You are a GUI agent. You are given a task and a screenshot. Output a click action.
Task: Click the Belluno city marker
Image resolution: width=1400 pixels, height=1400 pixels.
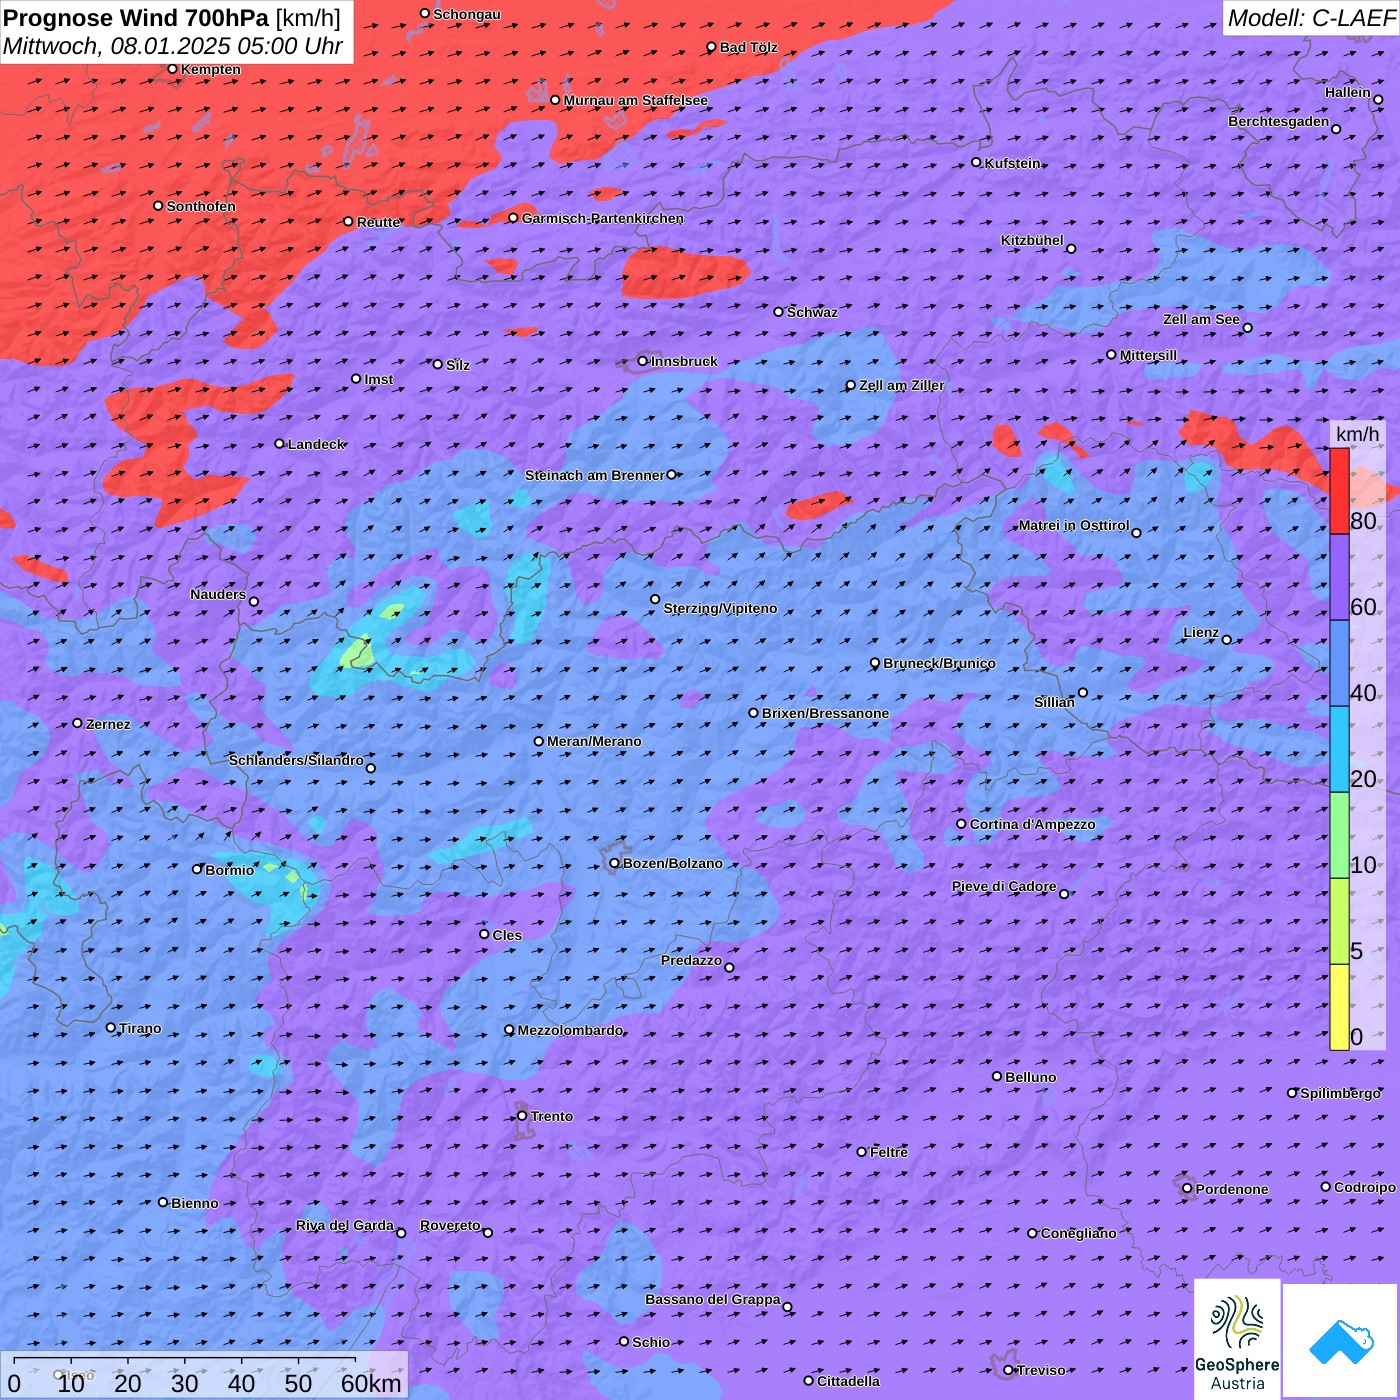click(997, 1076)
